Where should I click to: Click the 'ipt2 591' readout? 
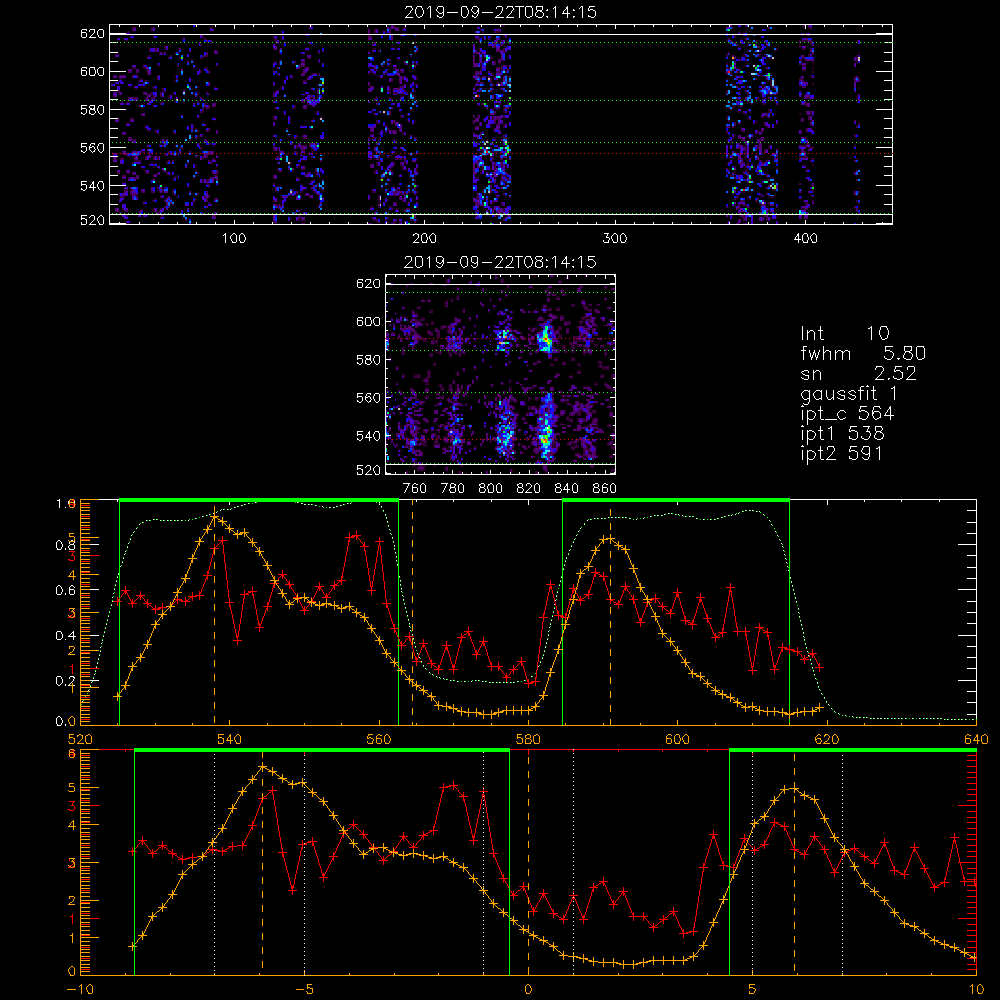841,453
